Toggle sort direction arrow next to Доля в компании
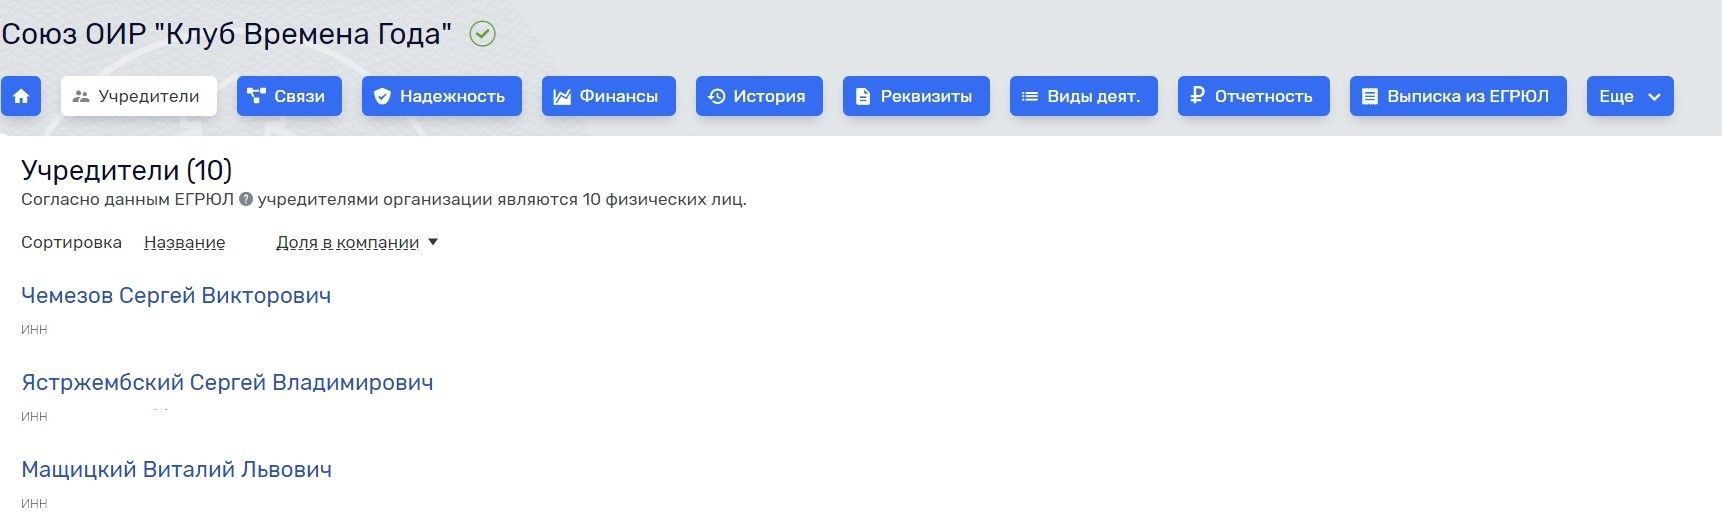This screenshot has height=518, width=1722. point(433,242)
